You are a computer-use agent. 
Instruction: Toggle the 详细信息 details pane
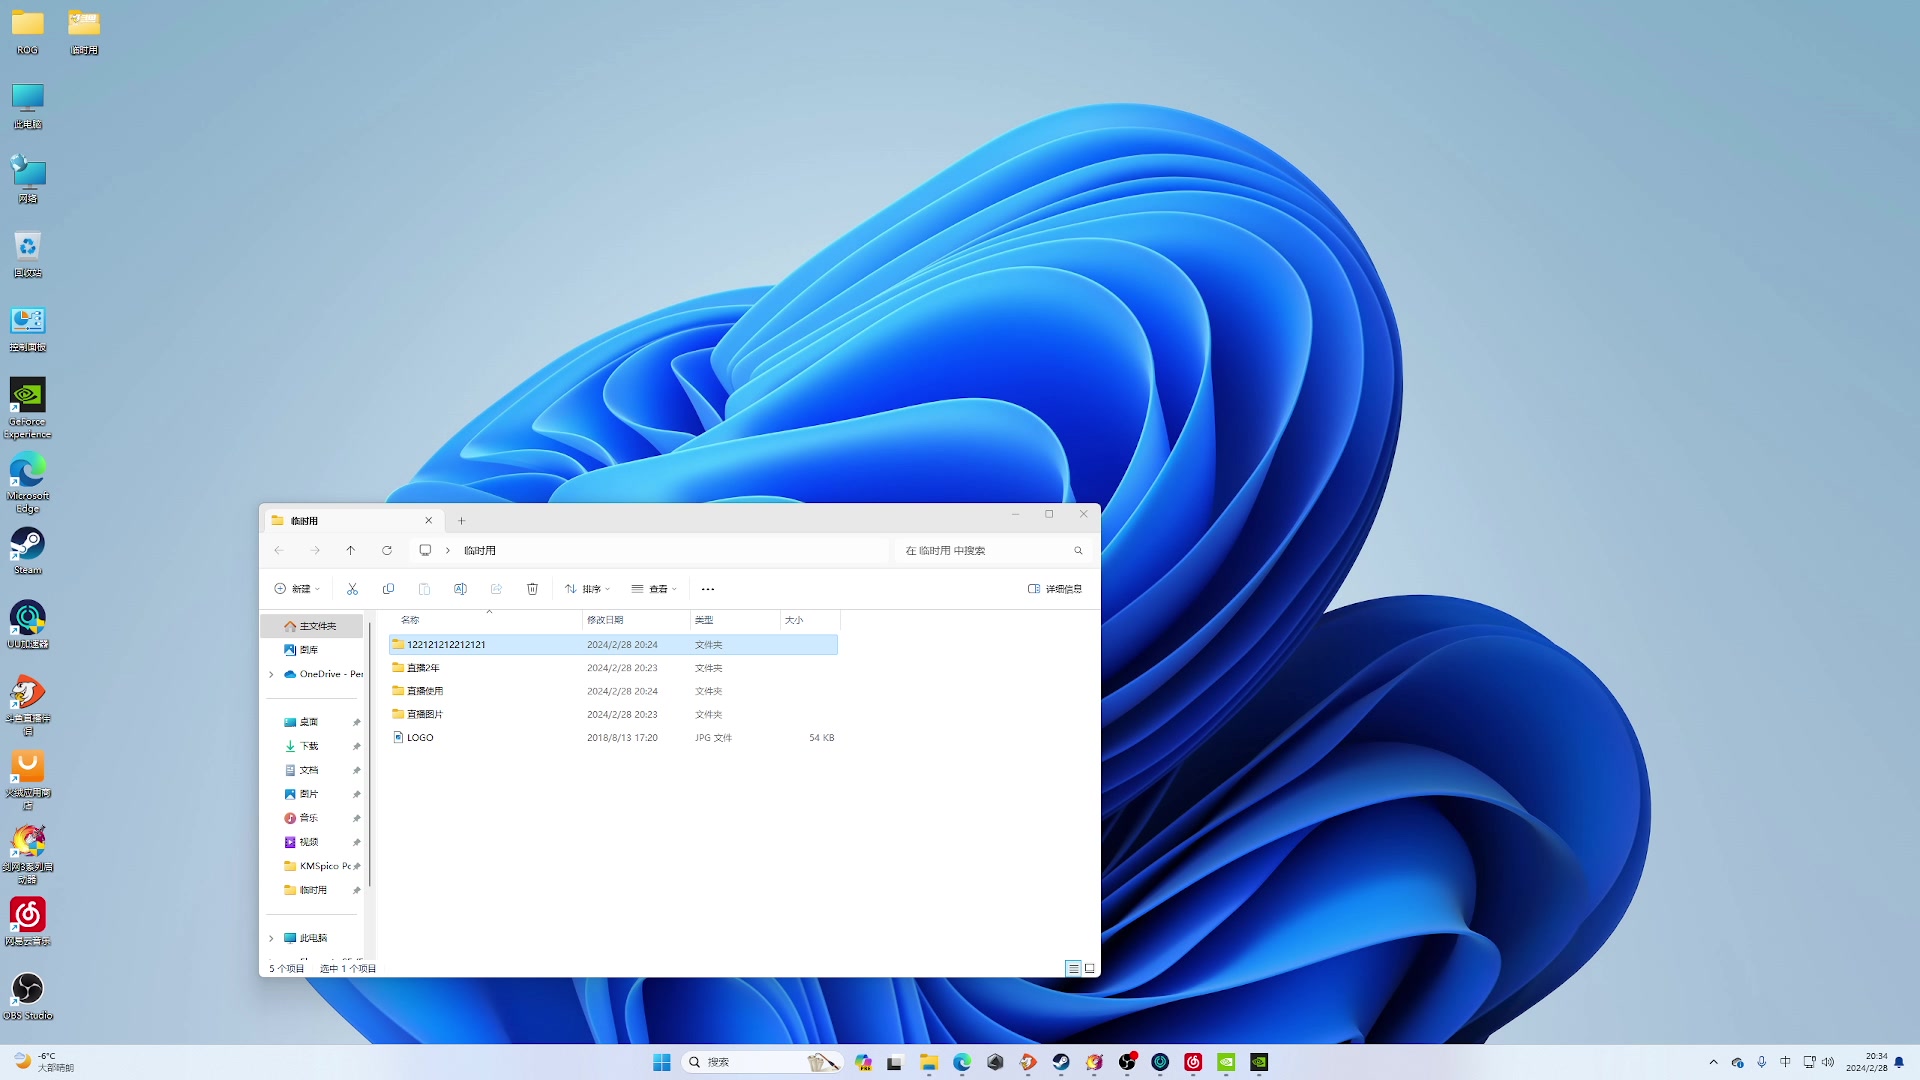point(1055,589)
